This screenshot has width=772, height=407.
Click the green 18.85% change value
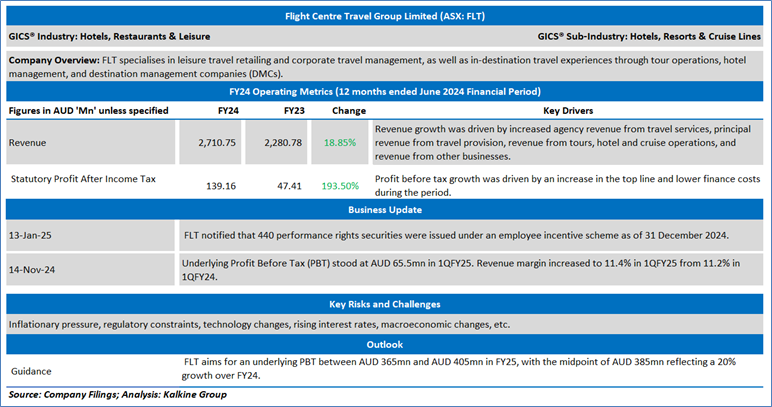(340, 143)
